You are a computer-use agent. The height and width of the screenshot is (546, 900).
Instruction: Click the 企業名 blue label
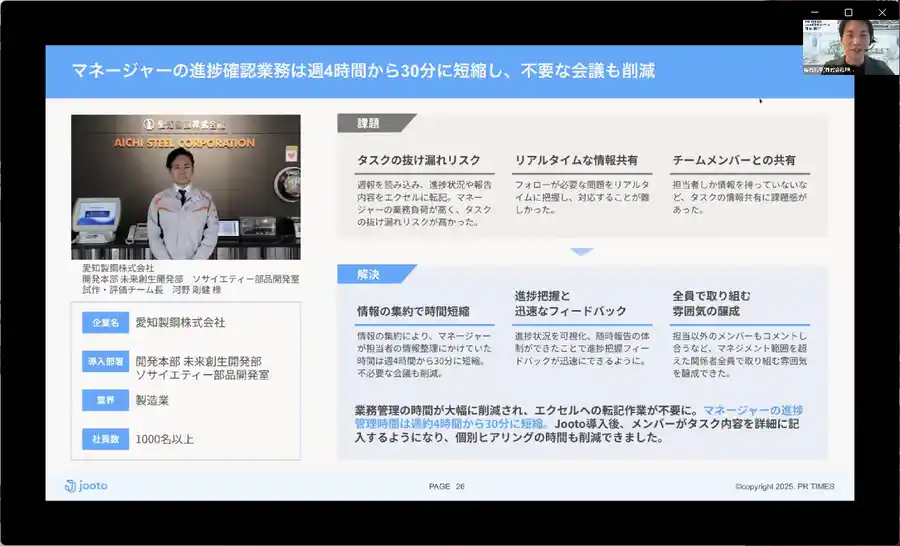105,323
